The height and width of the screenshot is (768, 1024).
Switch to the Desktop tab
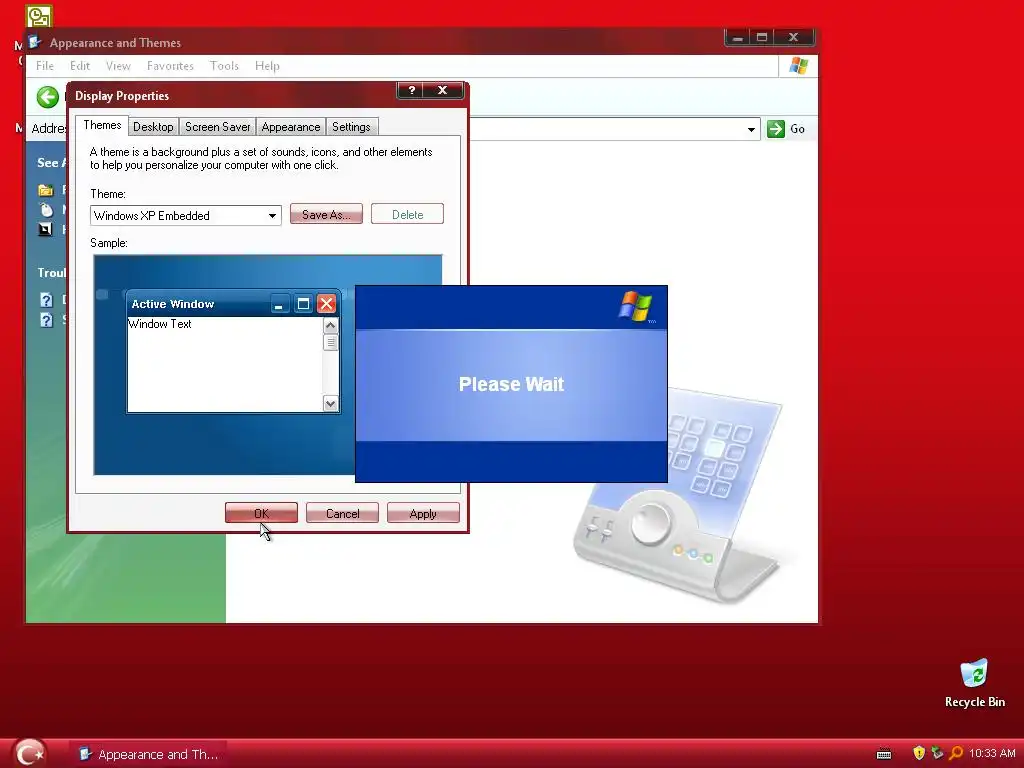click(x=153, y=127)
